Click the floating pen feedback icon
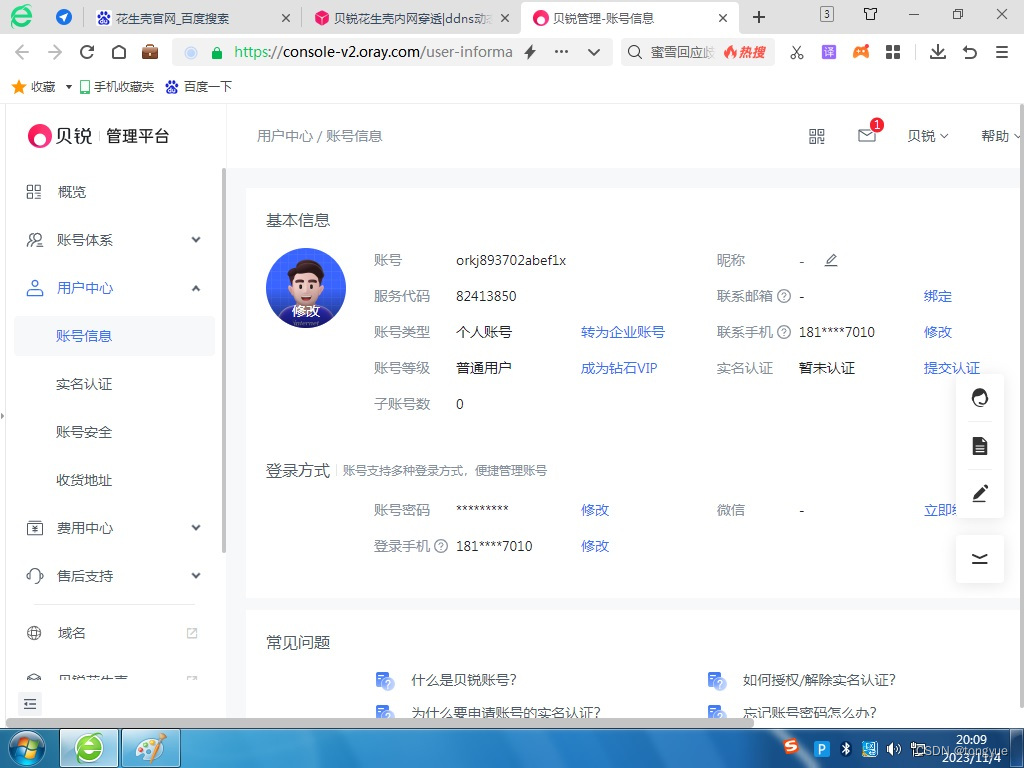 click(979, 493)
